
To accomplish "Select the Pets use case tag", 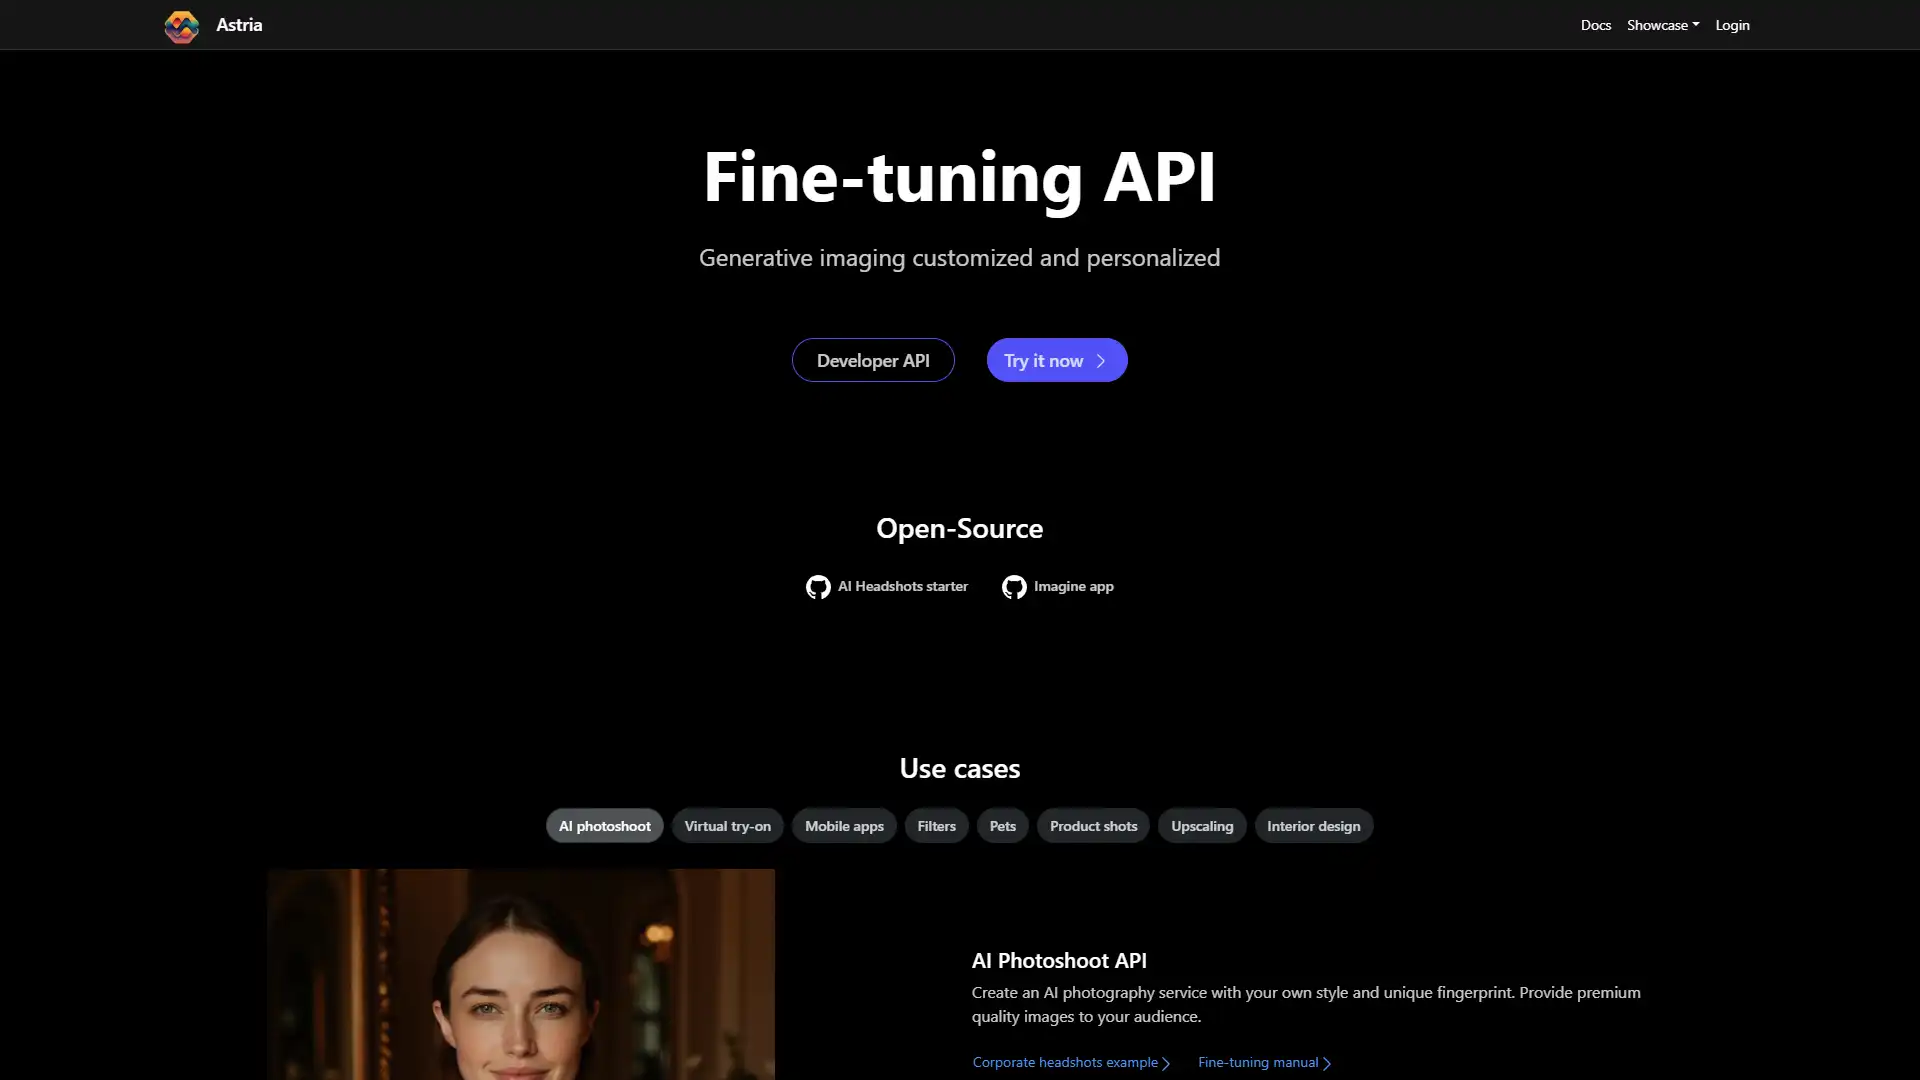I will 1002,824.
